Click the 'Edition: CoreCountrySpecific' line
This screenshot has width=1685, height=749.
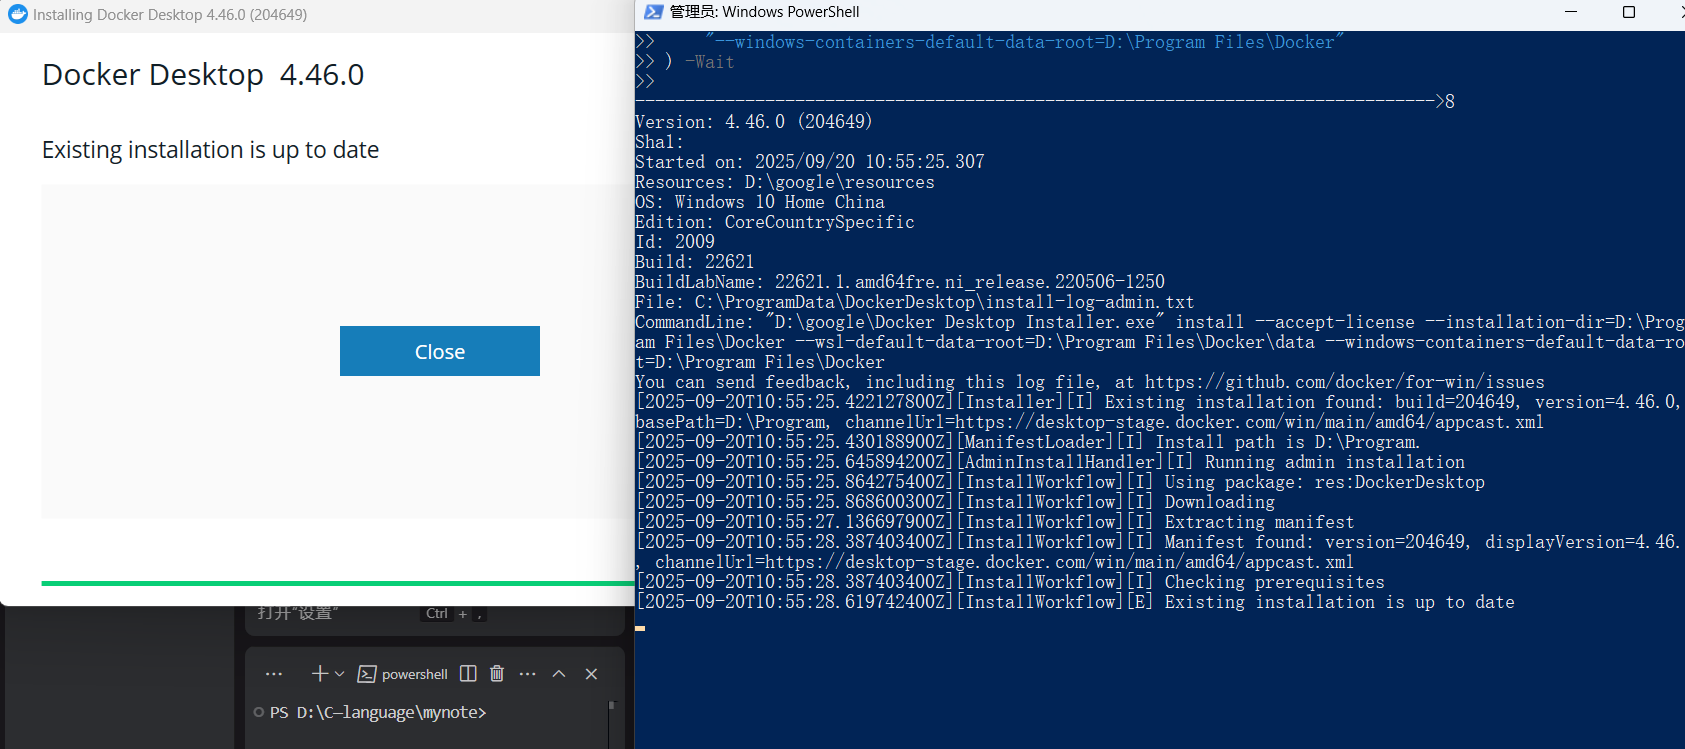pyautogui.click(x=775, y=222)
